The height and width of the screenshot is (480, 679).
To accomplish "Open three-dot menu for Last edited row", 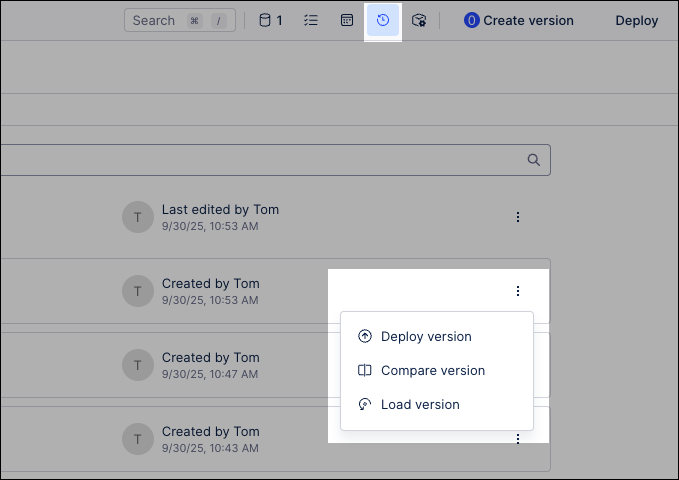I will pos(517,217).
